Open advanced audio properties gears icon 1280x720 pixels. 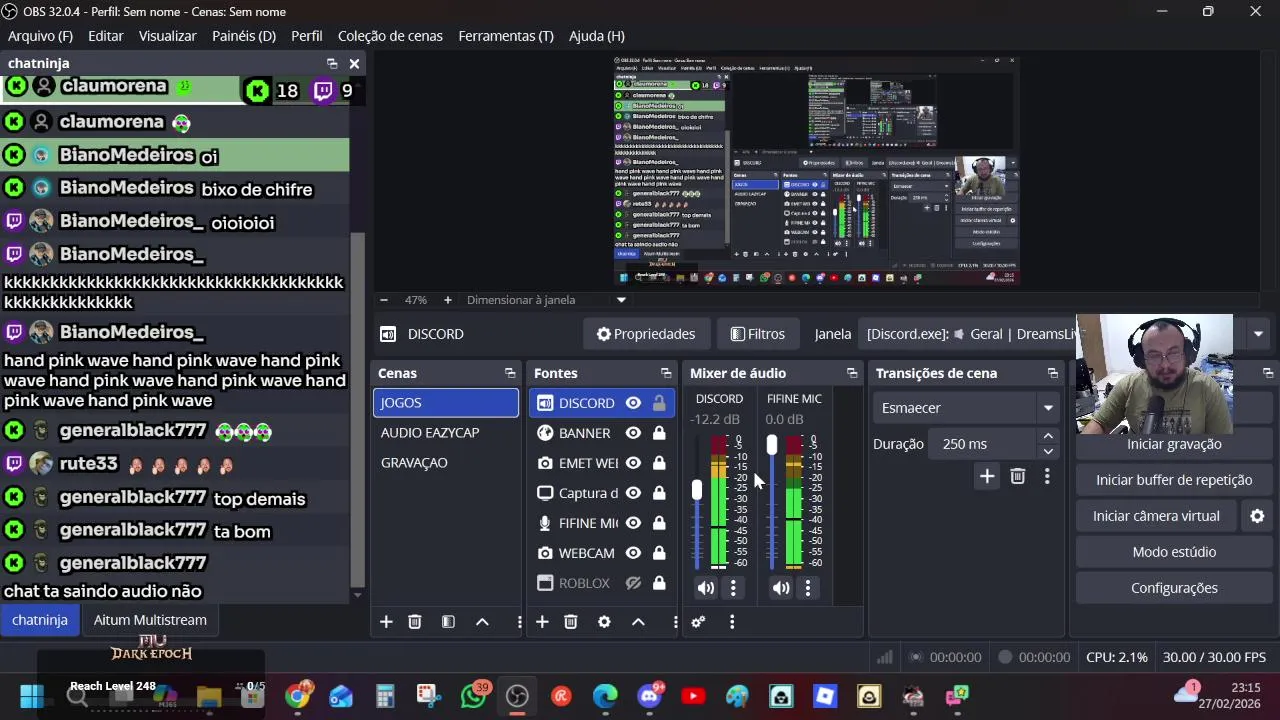698,622
